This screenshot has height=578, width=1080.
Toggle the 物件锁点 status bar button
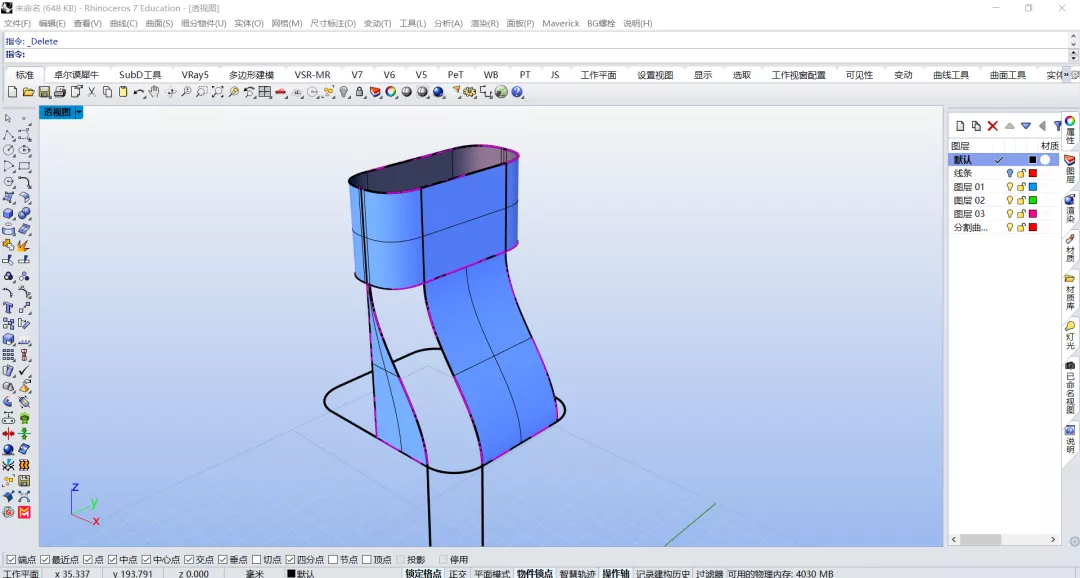tap(534, 573)
